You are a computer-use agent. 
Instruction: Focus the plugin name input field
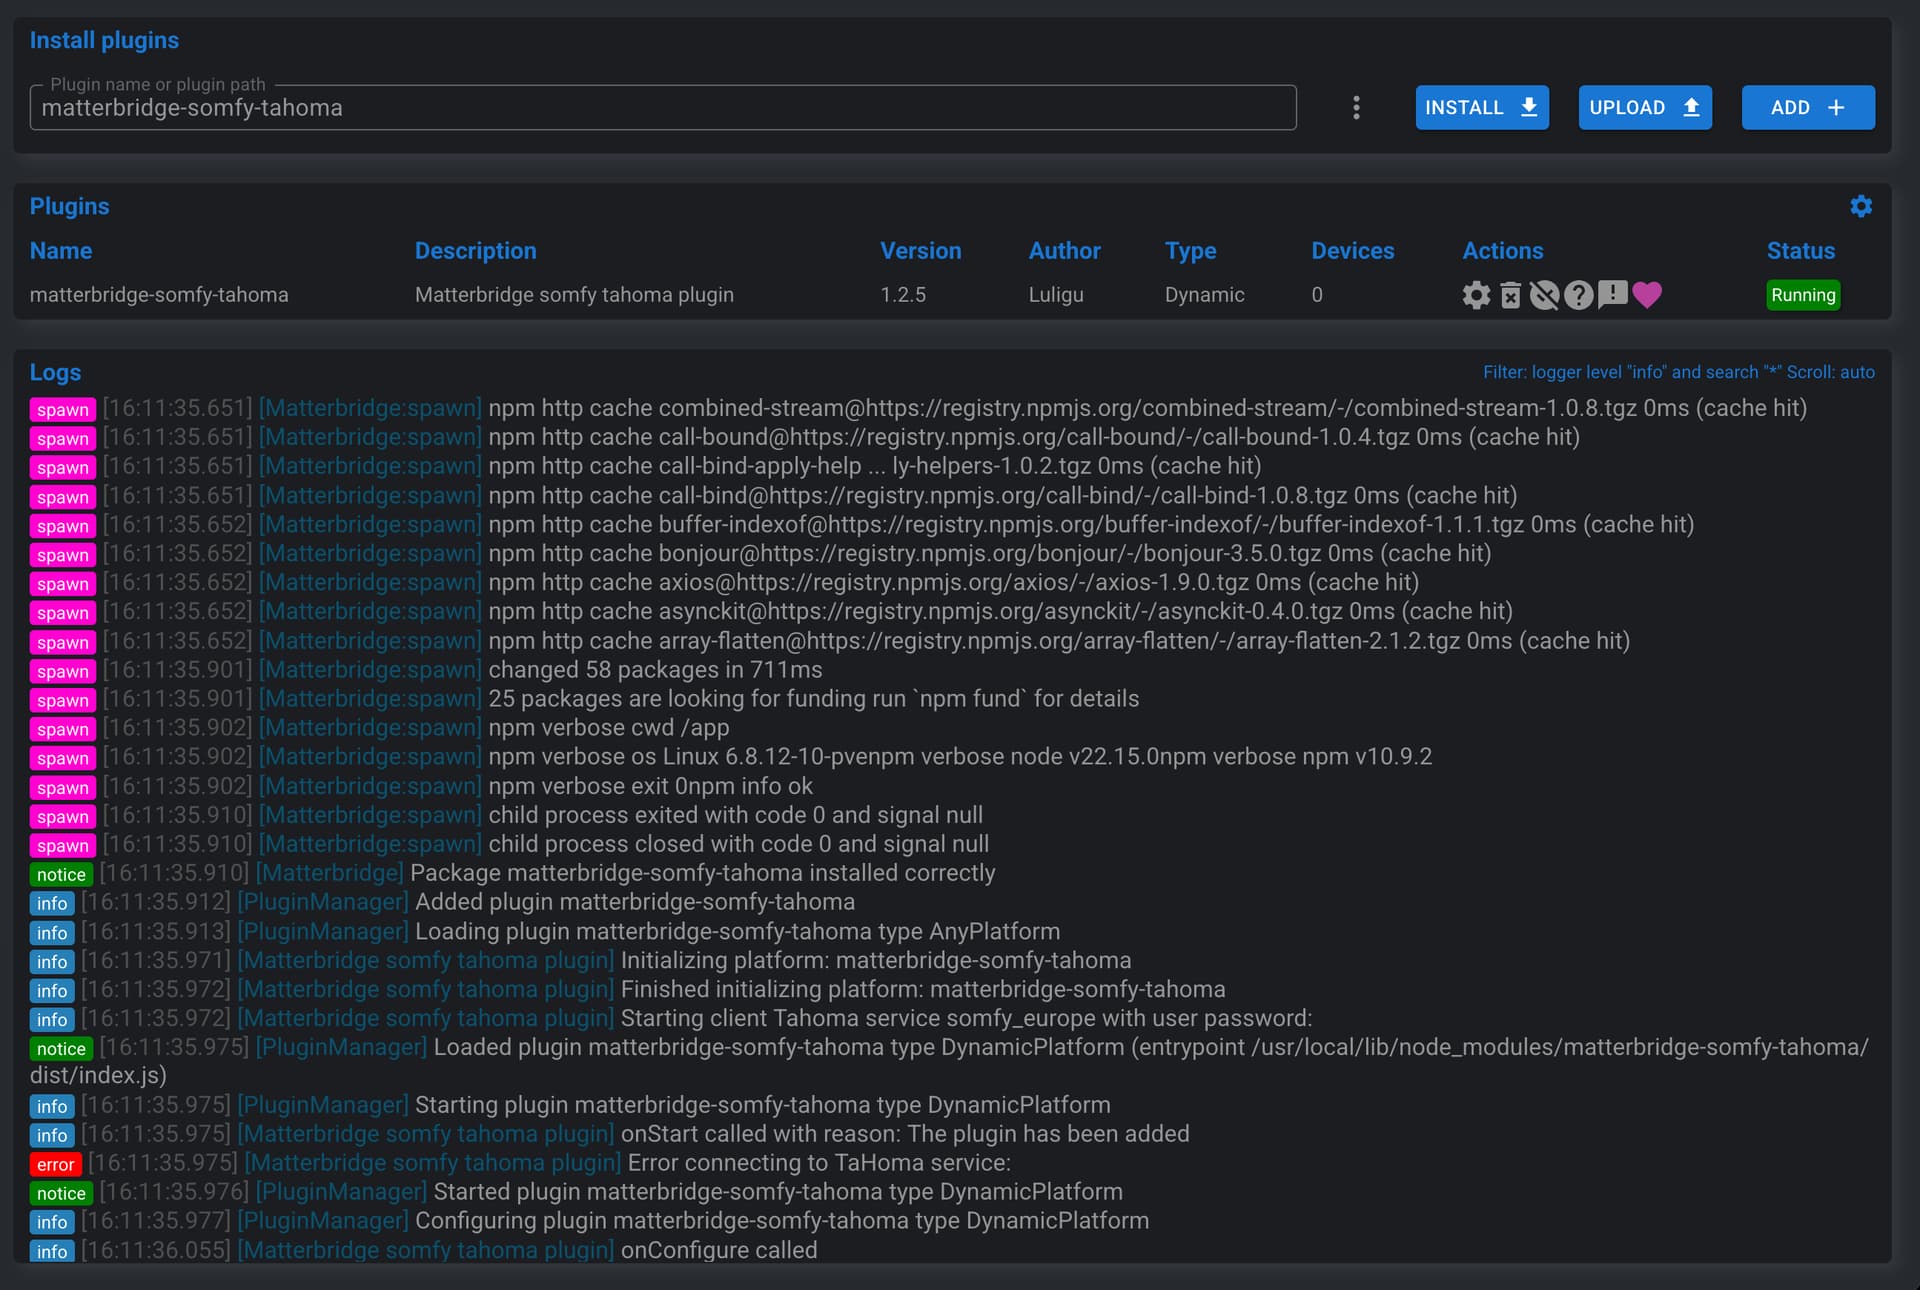[662, 108]
